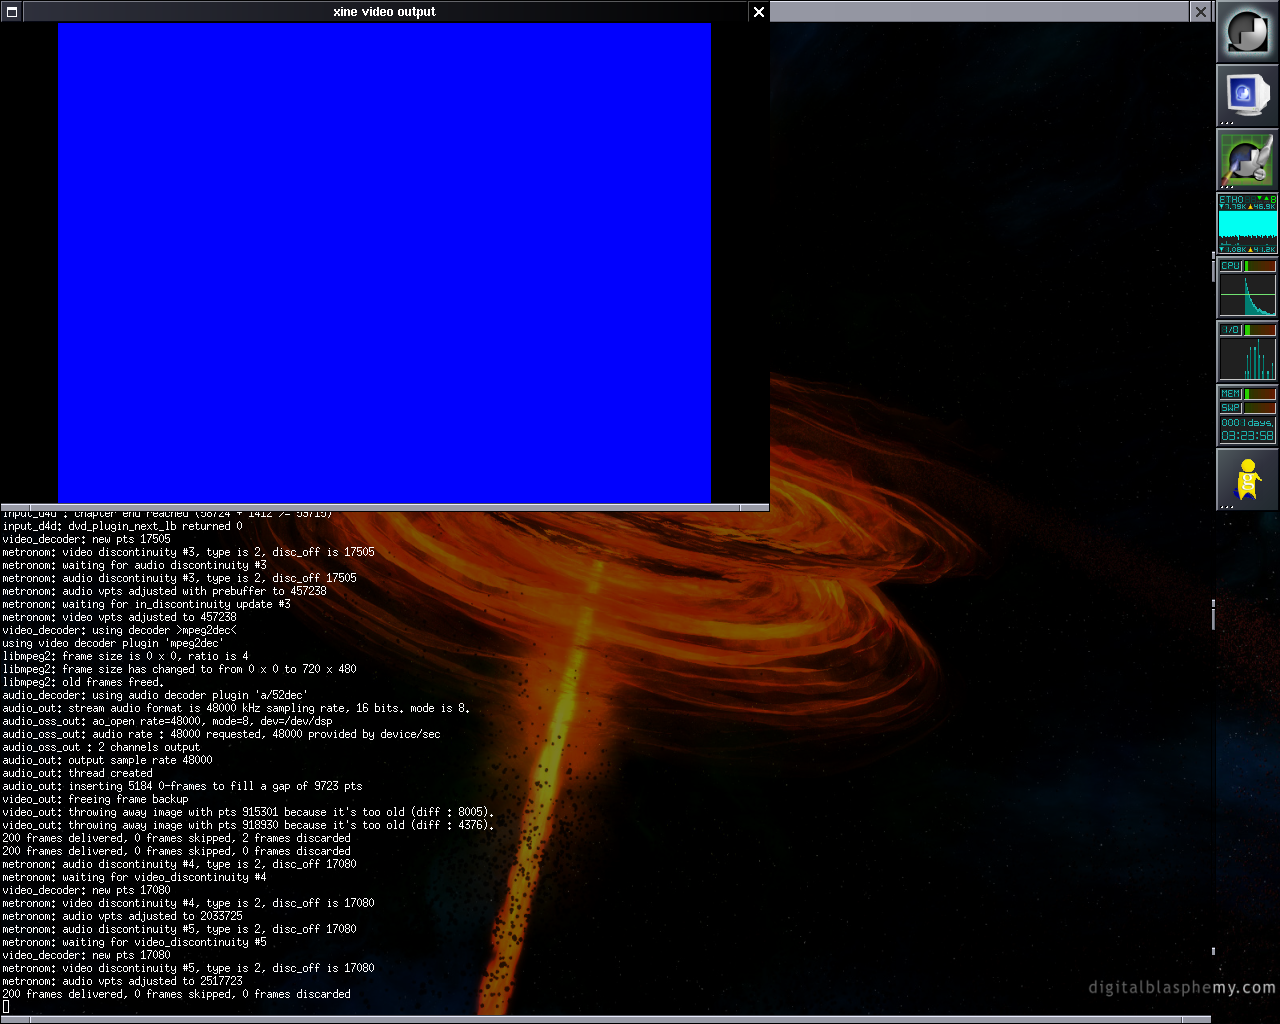1280x1024 pixels.
Task: Close the gray untitled window behind xine
Action: point(1201,12)
